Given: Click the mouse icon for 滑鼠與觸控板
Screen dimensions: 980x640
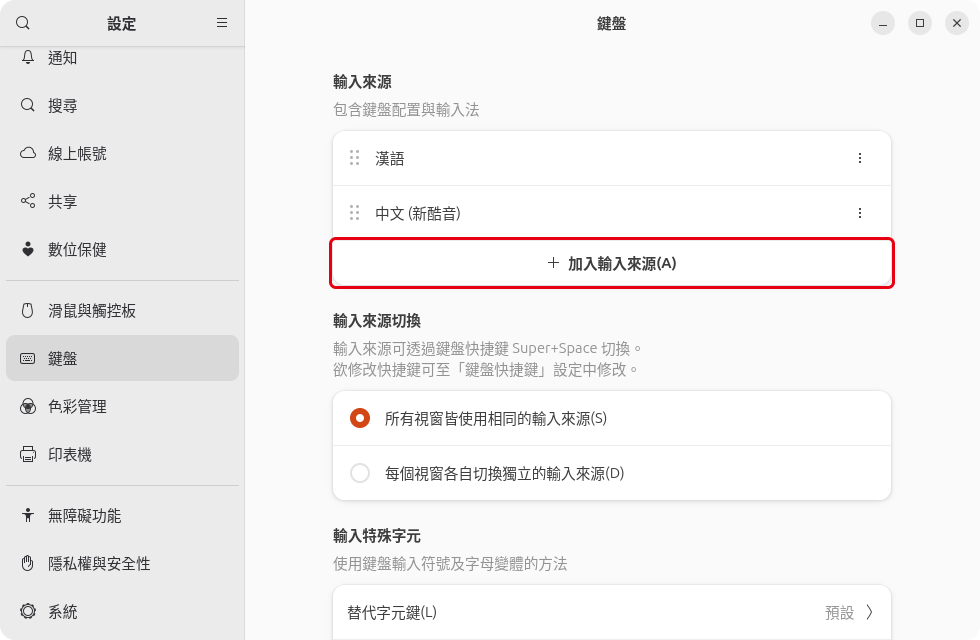Looking at the screenshot, I should (x=28, y=311).
